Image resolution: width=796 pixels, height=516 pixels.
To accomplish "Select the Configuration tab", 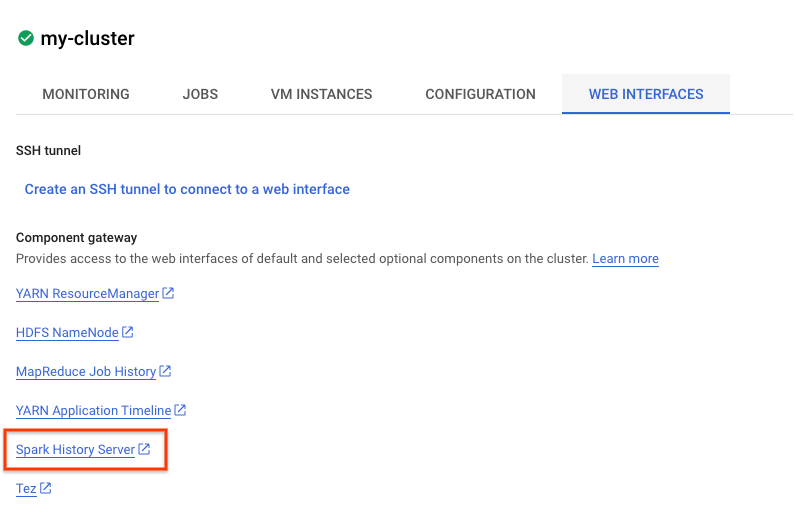I will coord(480,94).
